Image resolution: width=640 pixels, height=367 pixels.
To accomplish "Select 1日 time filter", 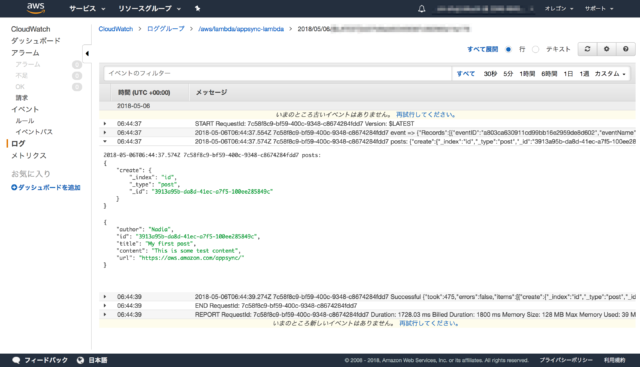I will [568, 74].
